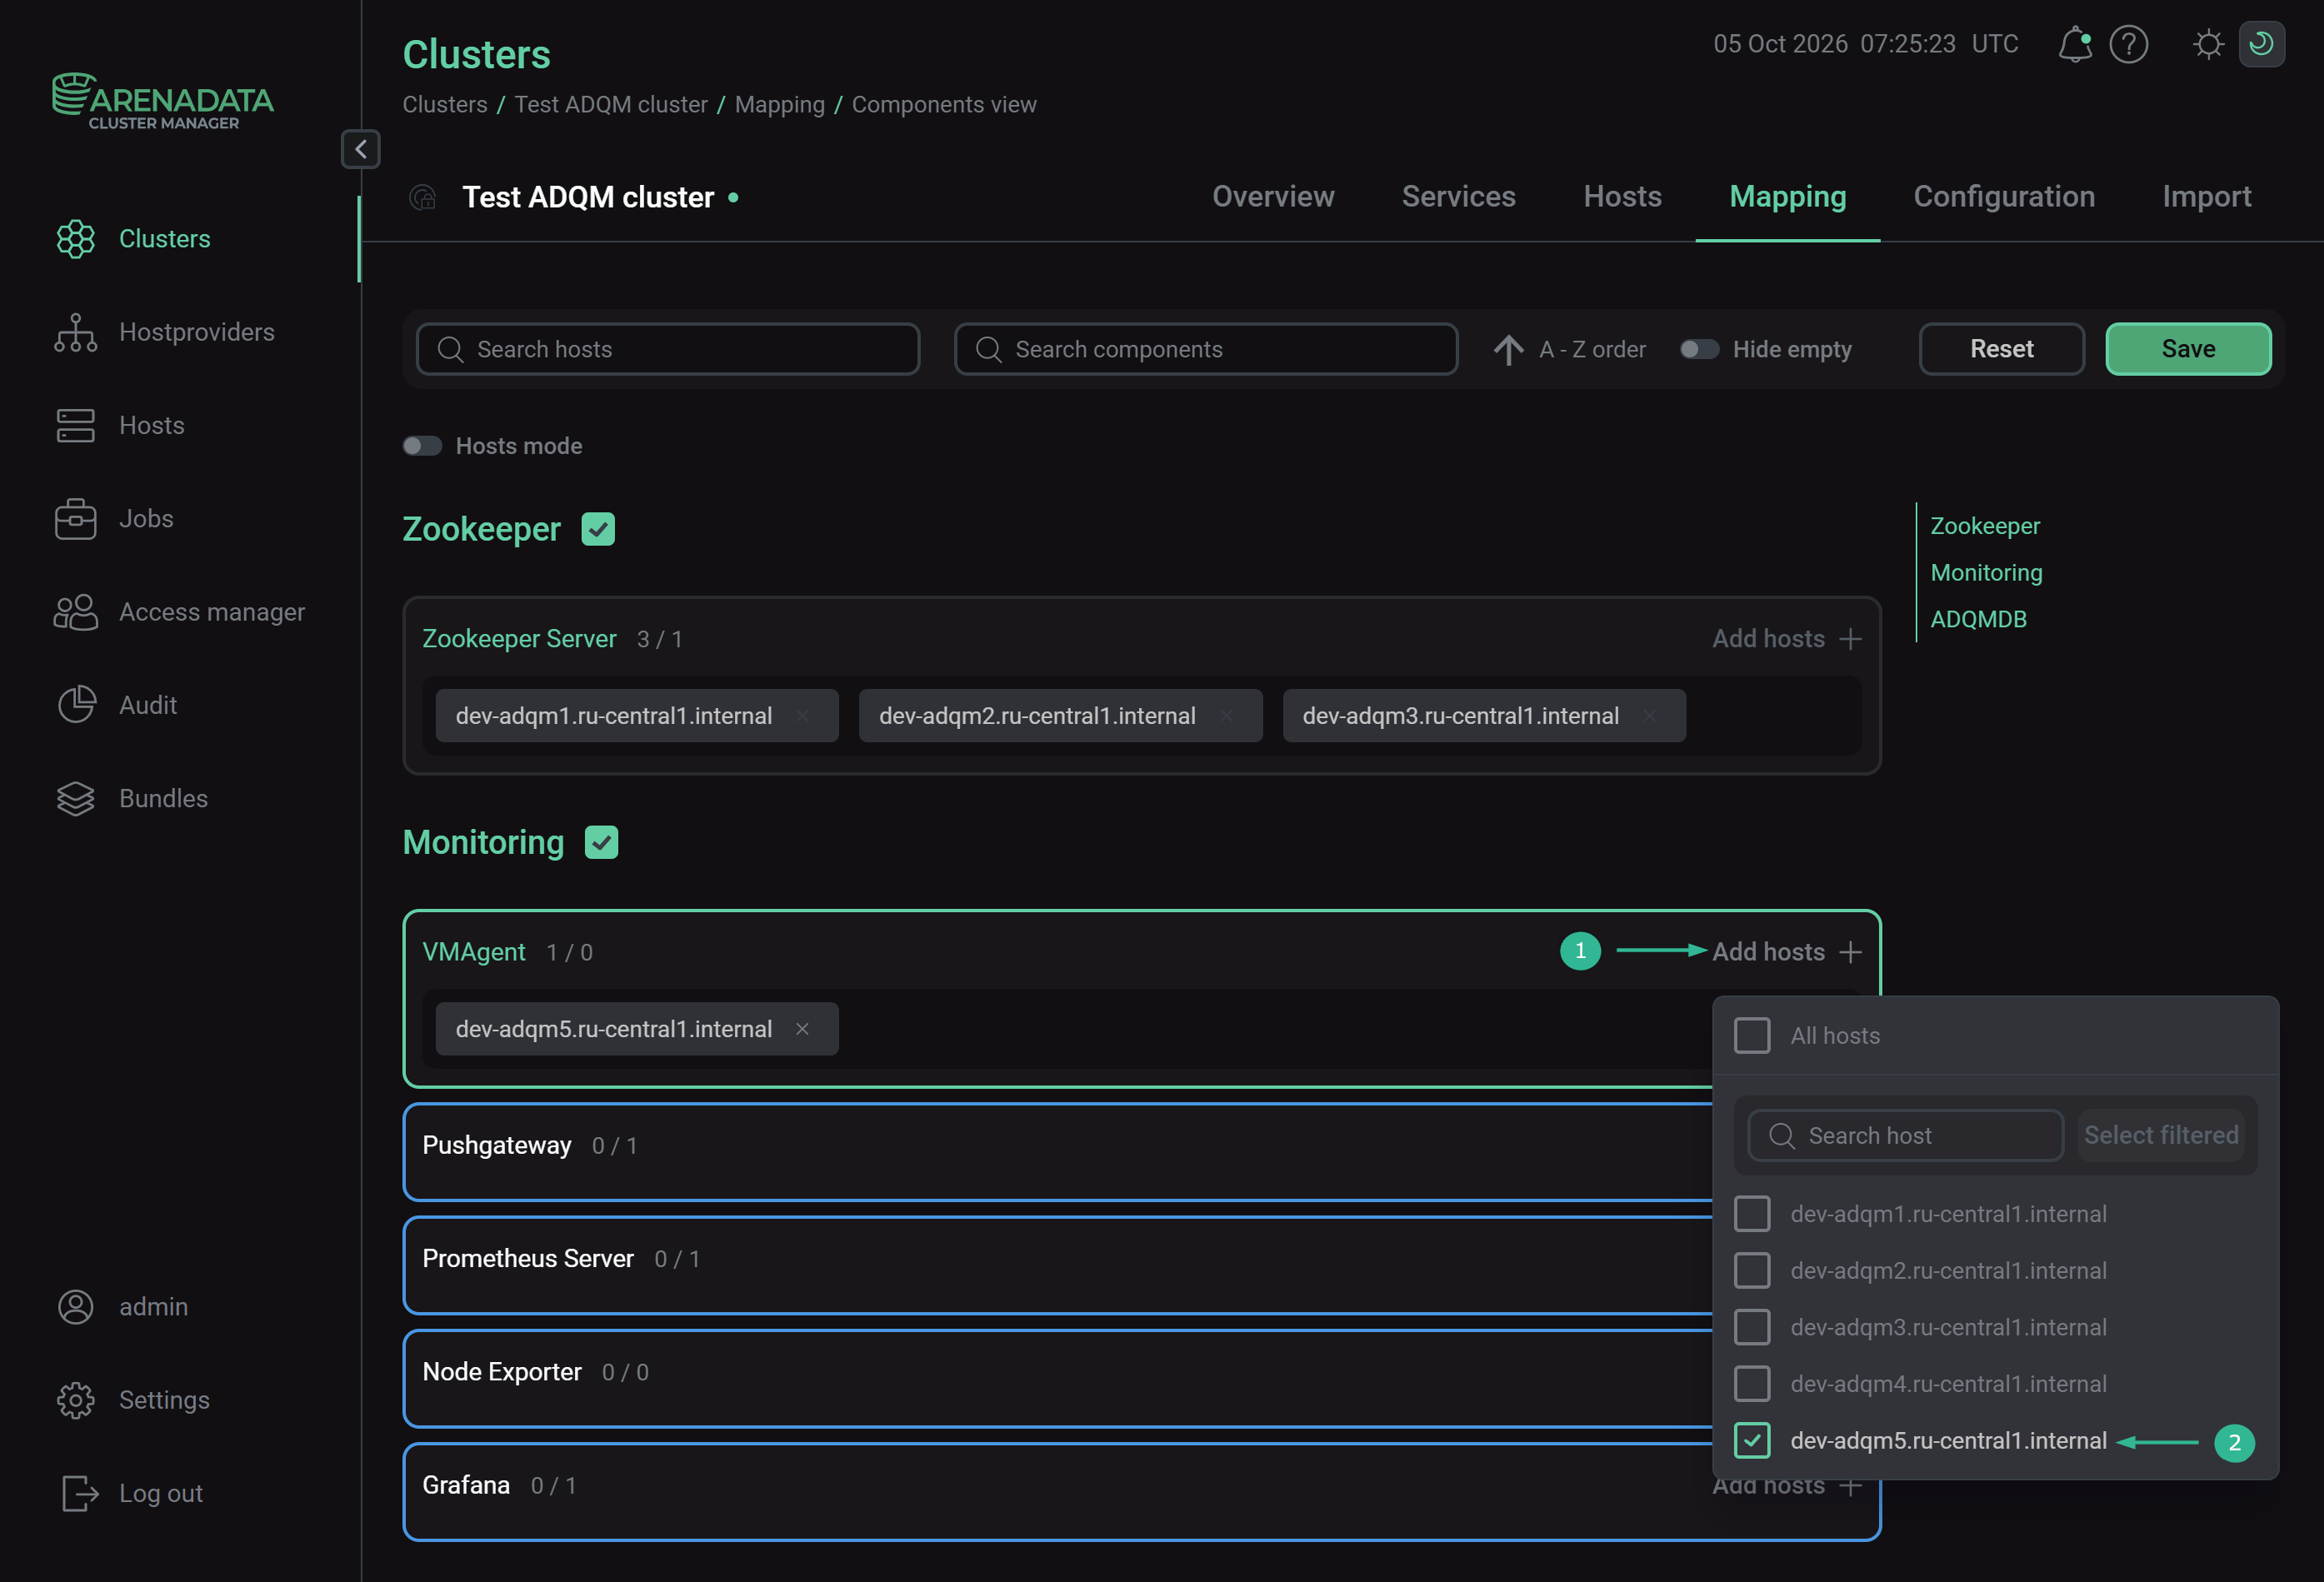Open the Settings gear icon
Viewport: 2324px width, 1582px height.
tap(76, 1400)
